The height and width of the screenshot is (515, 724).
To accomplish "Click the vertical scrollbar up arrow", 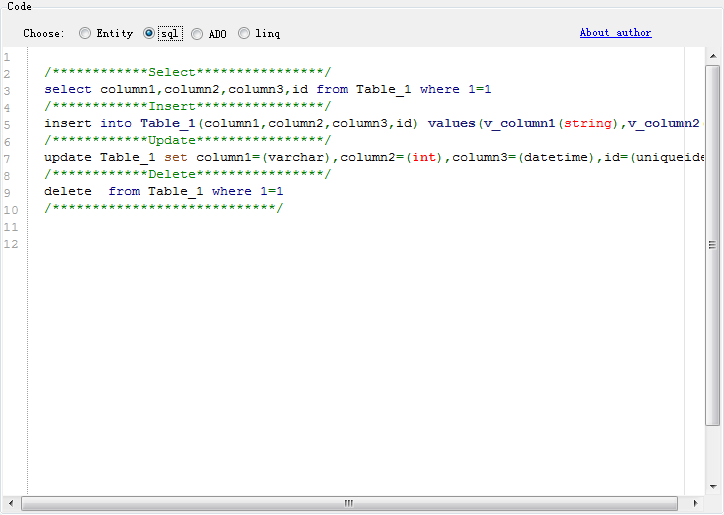I will click(x=713, y=56).
